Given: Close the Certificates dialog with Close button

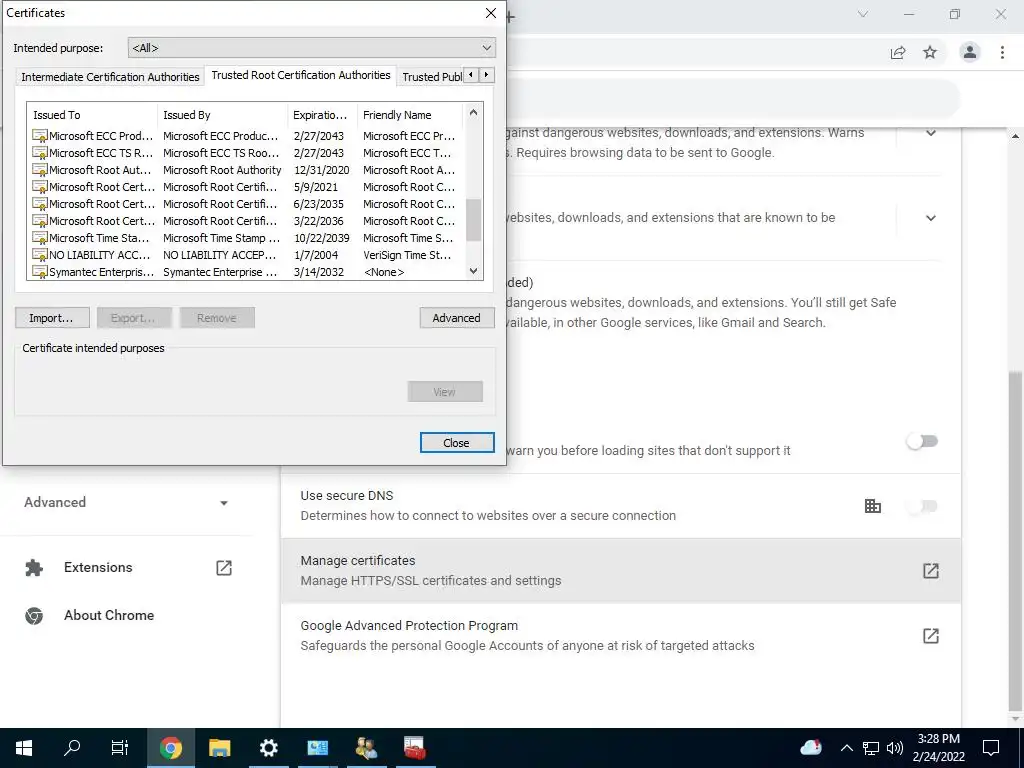Looking at the screenshot, I should 456,443.
